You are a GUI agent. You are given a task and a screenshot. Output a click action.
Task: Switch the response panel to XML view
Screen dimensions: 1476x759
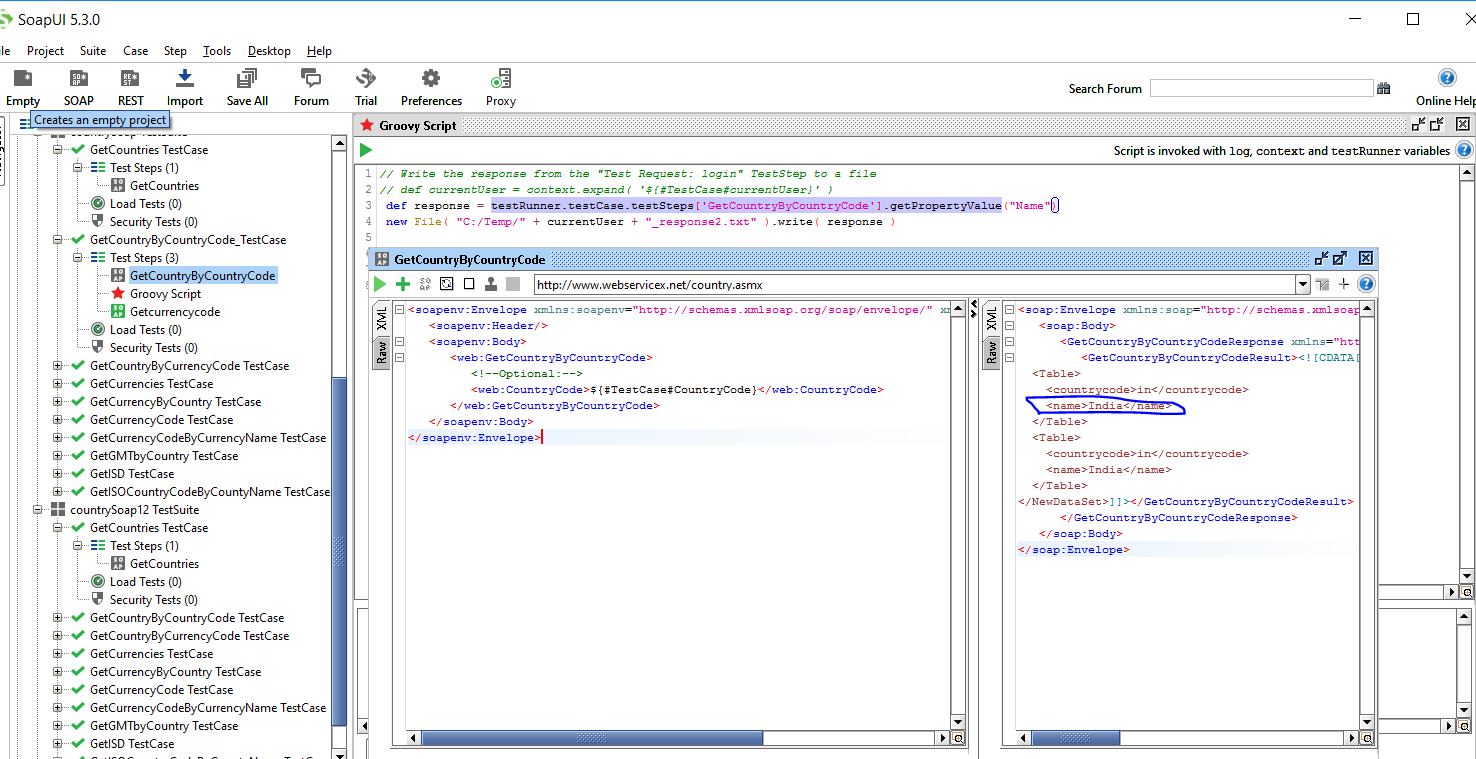(x=991, y=319)
